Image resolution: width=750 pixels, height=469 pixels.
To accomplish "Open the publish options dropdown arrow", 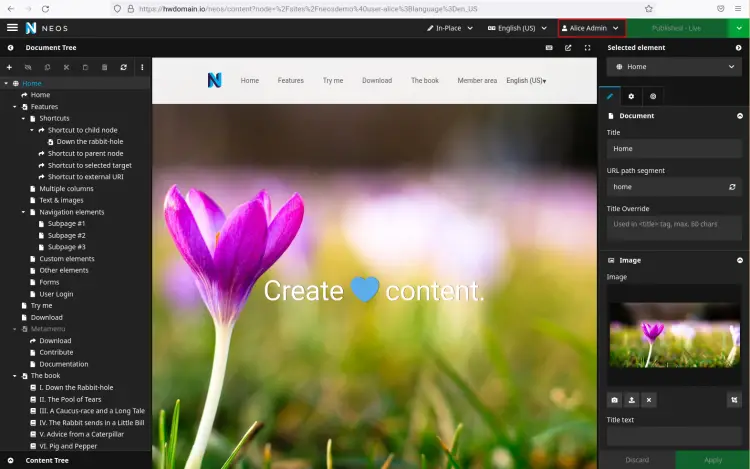I will point(739,28).
